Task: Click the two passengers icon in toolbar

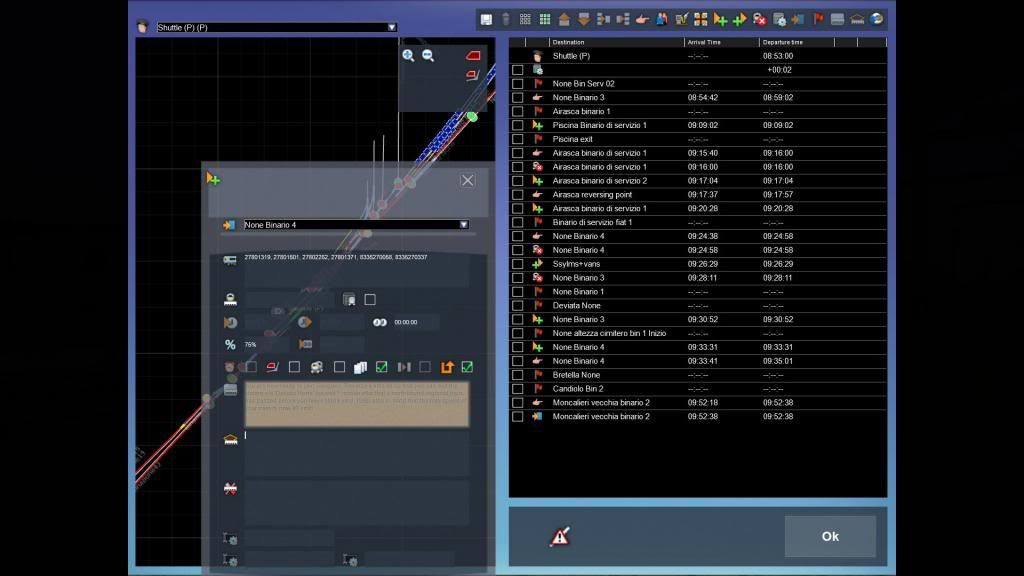Action: coord(662,20)
